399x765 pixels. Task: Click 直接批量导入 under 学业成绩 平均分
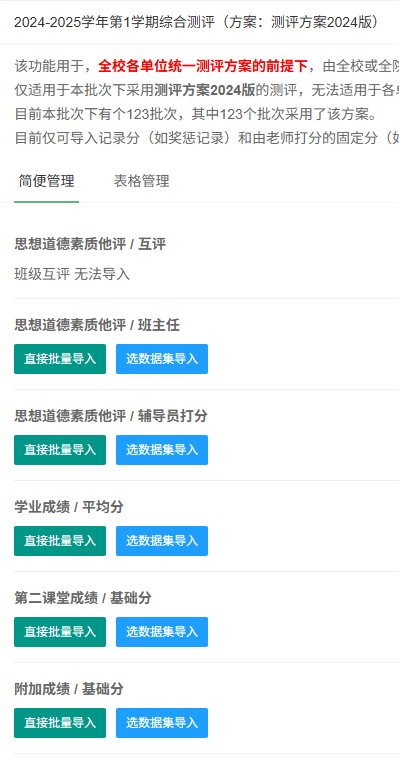click(60, 541)
